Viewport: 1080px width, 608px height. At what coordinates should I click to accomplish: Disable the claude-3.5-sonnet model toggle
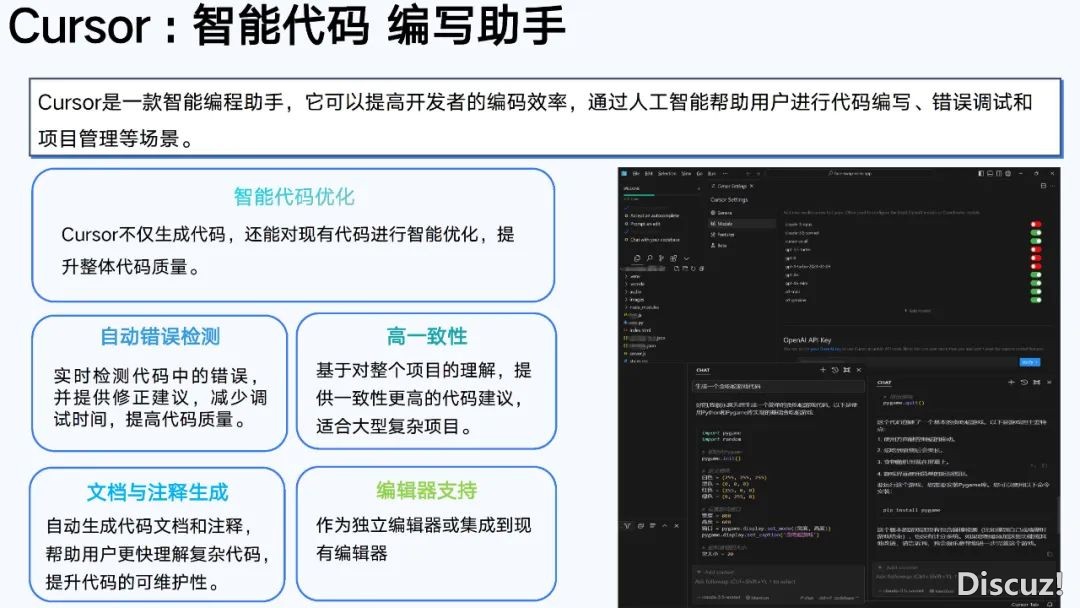1036,233
